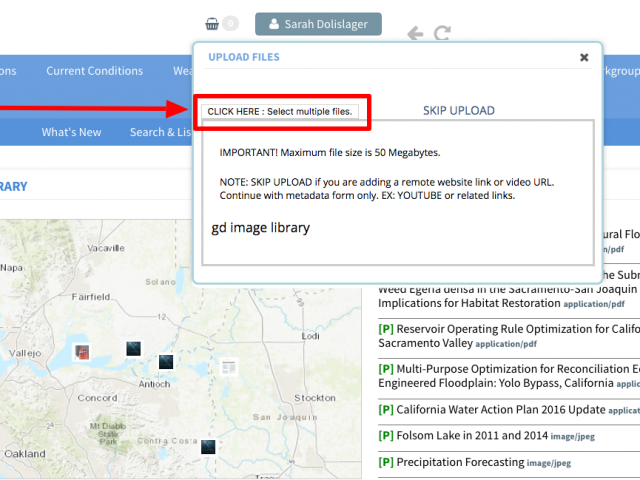The width and height of the screenshot is (640, 480).
Task: Go to What's New tab
Action: [x=71, y=132]
